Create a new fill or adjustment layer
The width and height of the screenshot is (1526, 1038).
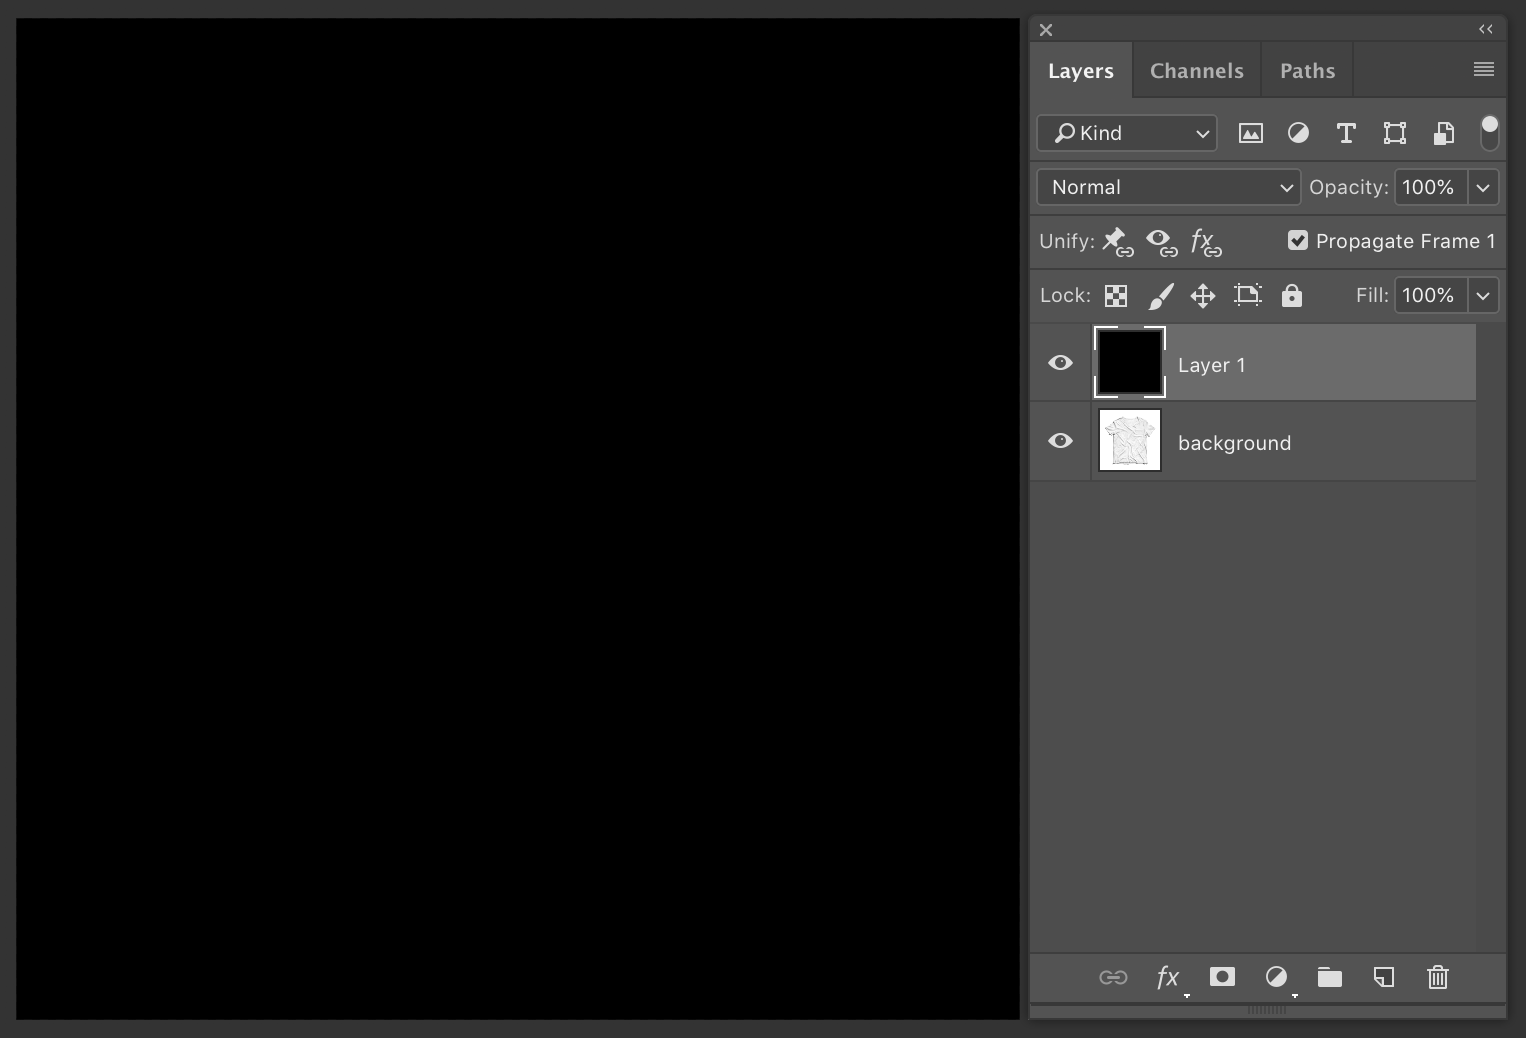pos(1275,978)
